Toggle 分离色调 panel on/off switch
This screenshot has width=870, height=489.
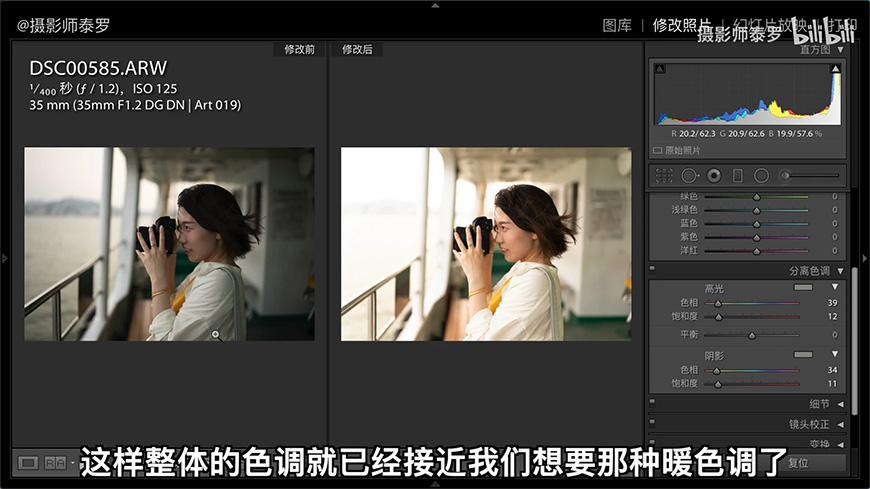click(652, 269)
